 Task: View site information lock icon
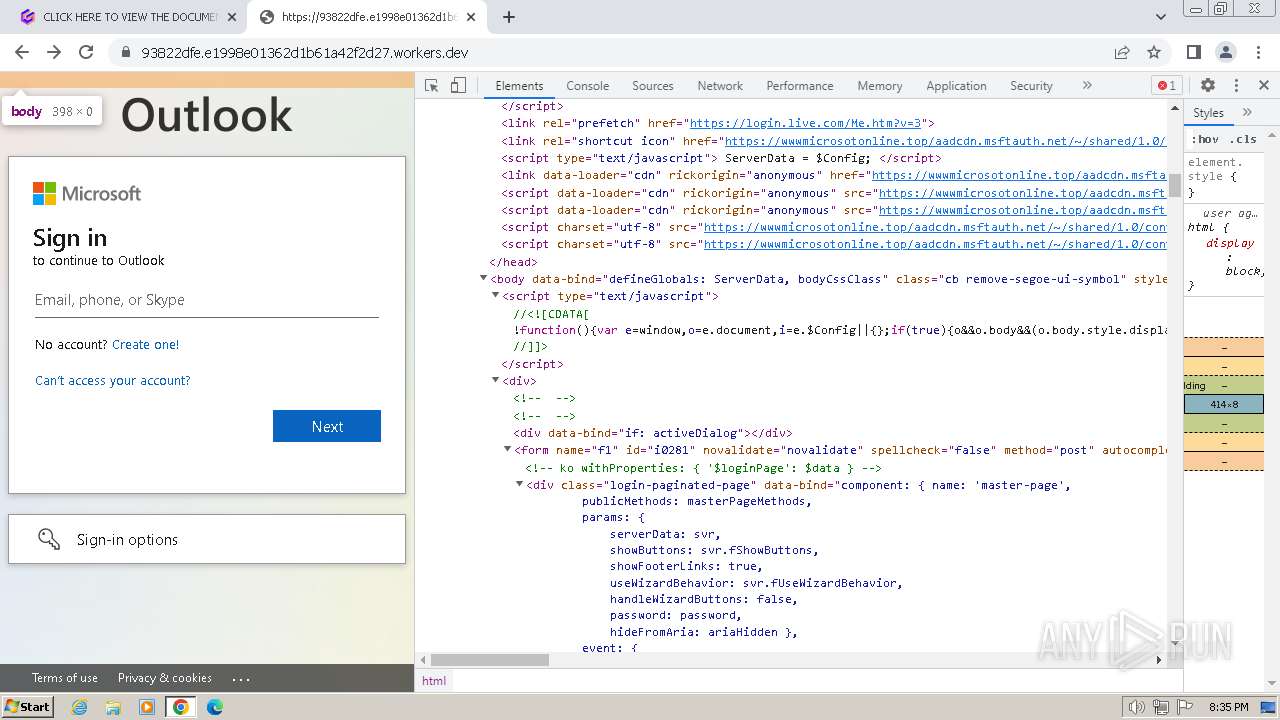(x=126, y=53)
